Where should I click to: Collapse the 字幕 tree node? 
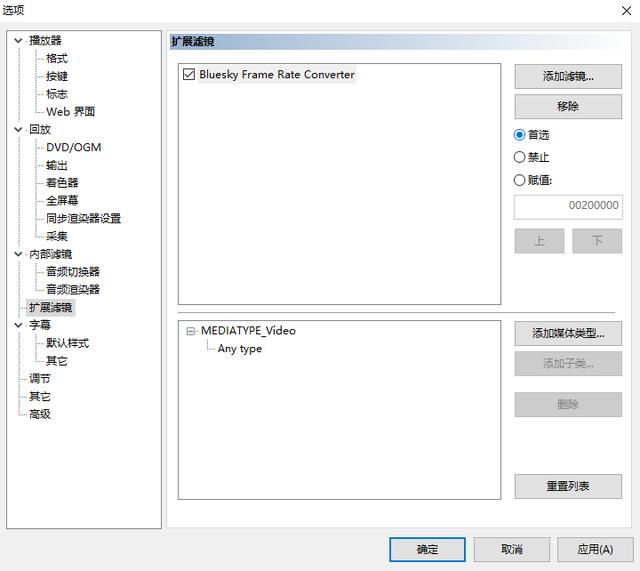tap(18, 325)
